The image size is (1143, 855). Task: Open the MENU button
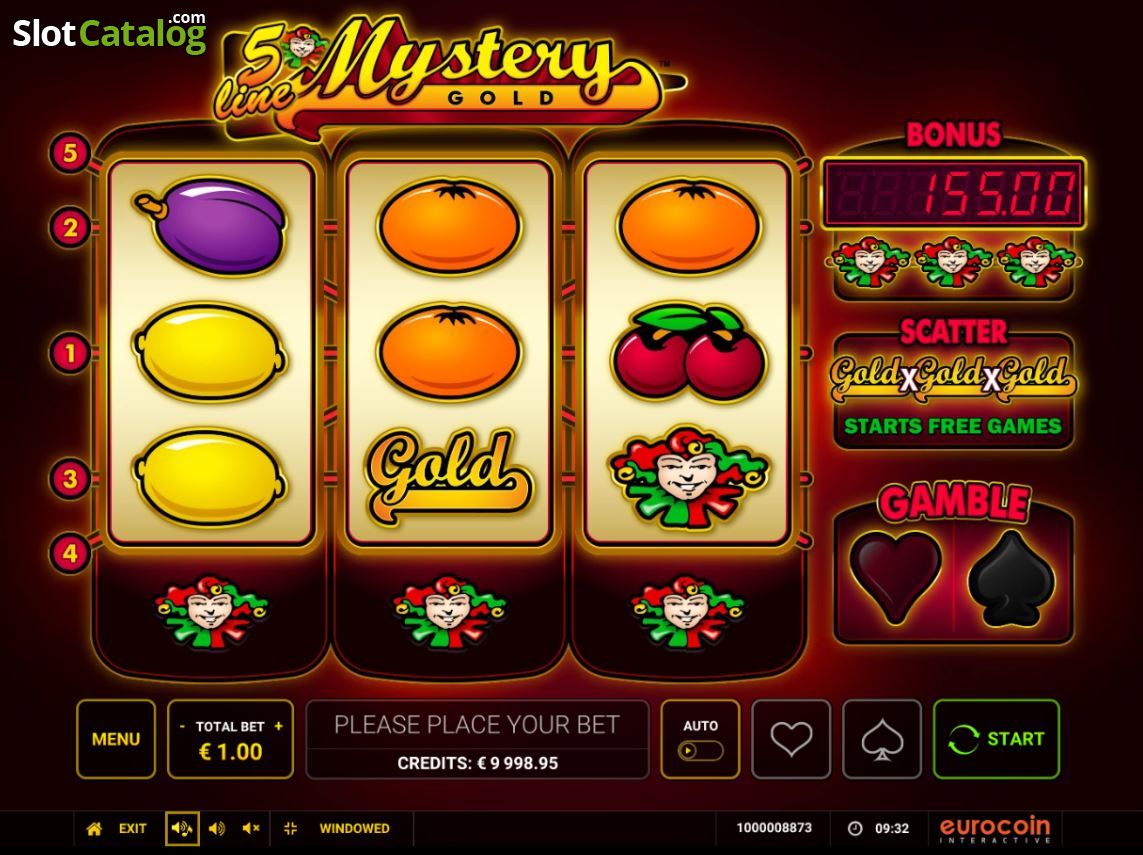pyautogui.click(x=116, y=739)
